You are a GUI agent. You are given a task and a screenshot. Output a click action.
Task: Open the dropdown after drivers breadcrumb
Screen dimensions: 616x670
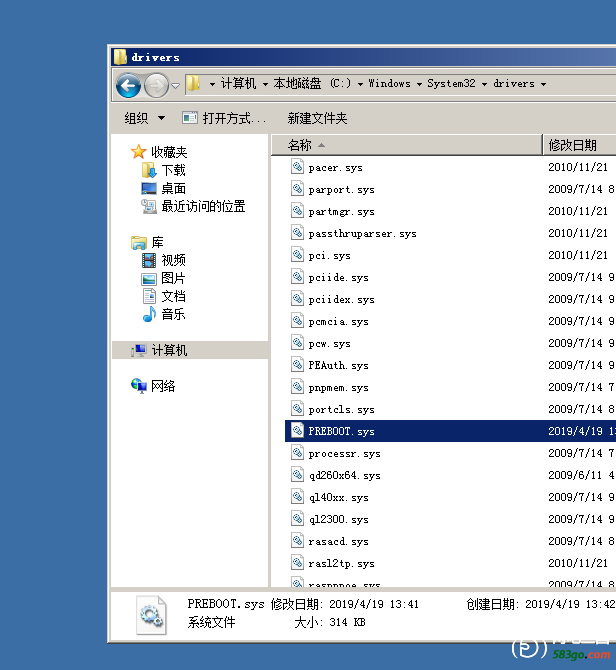point(543,84)
